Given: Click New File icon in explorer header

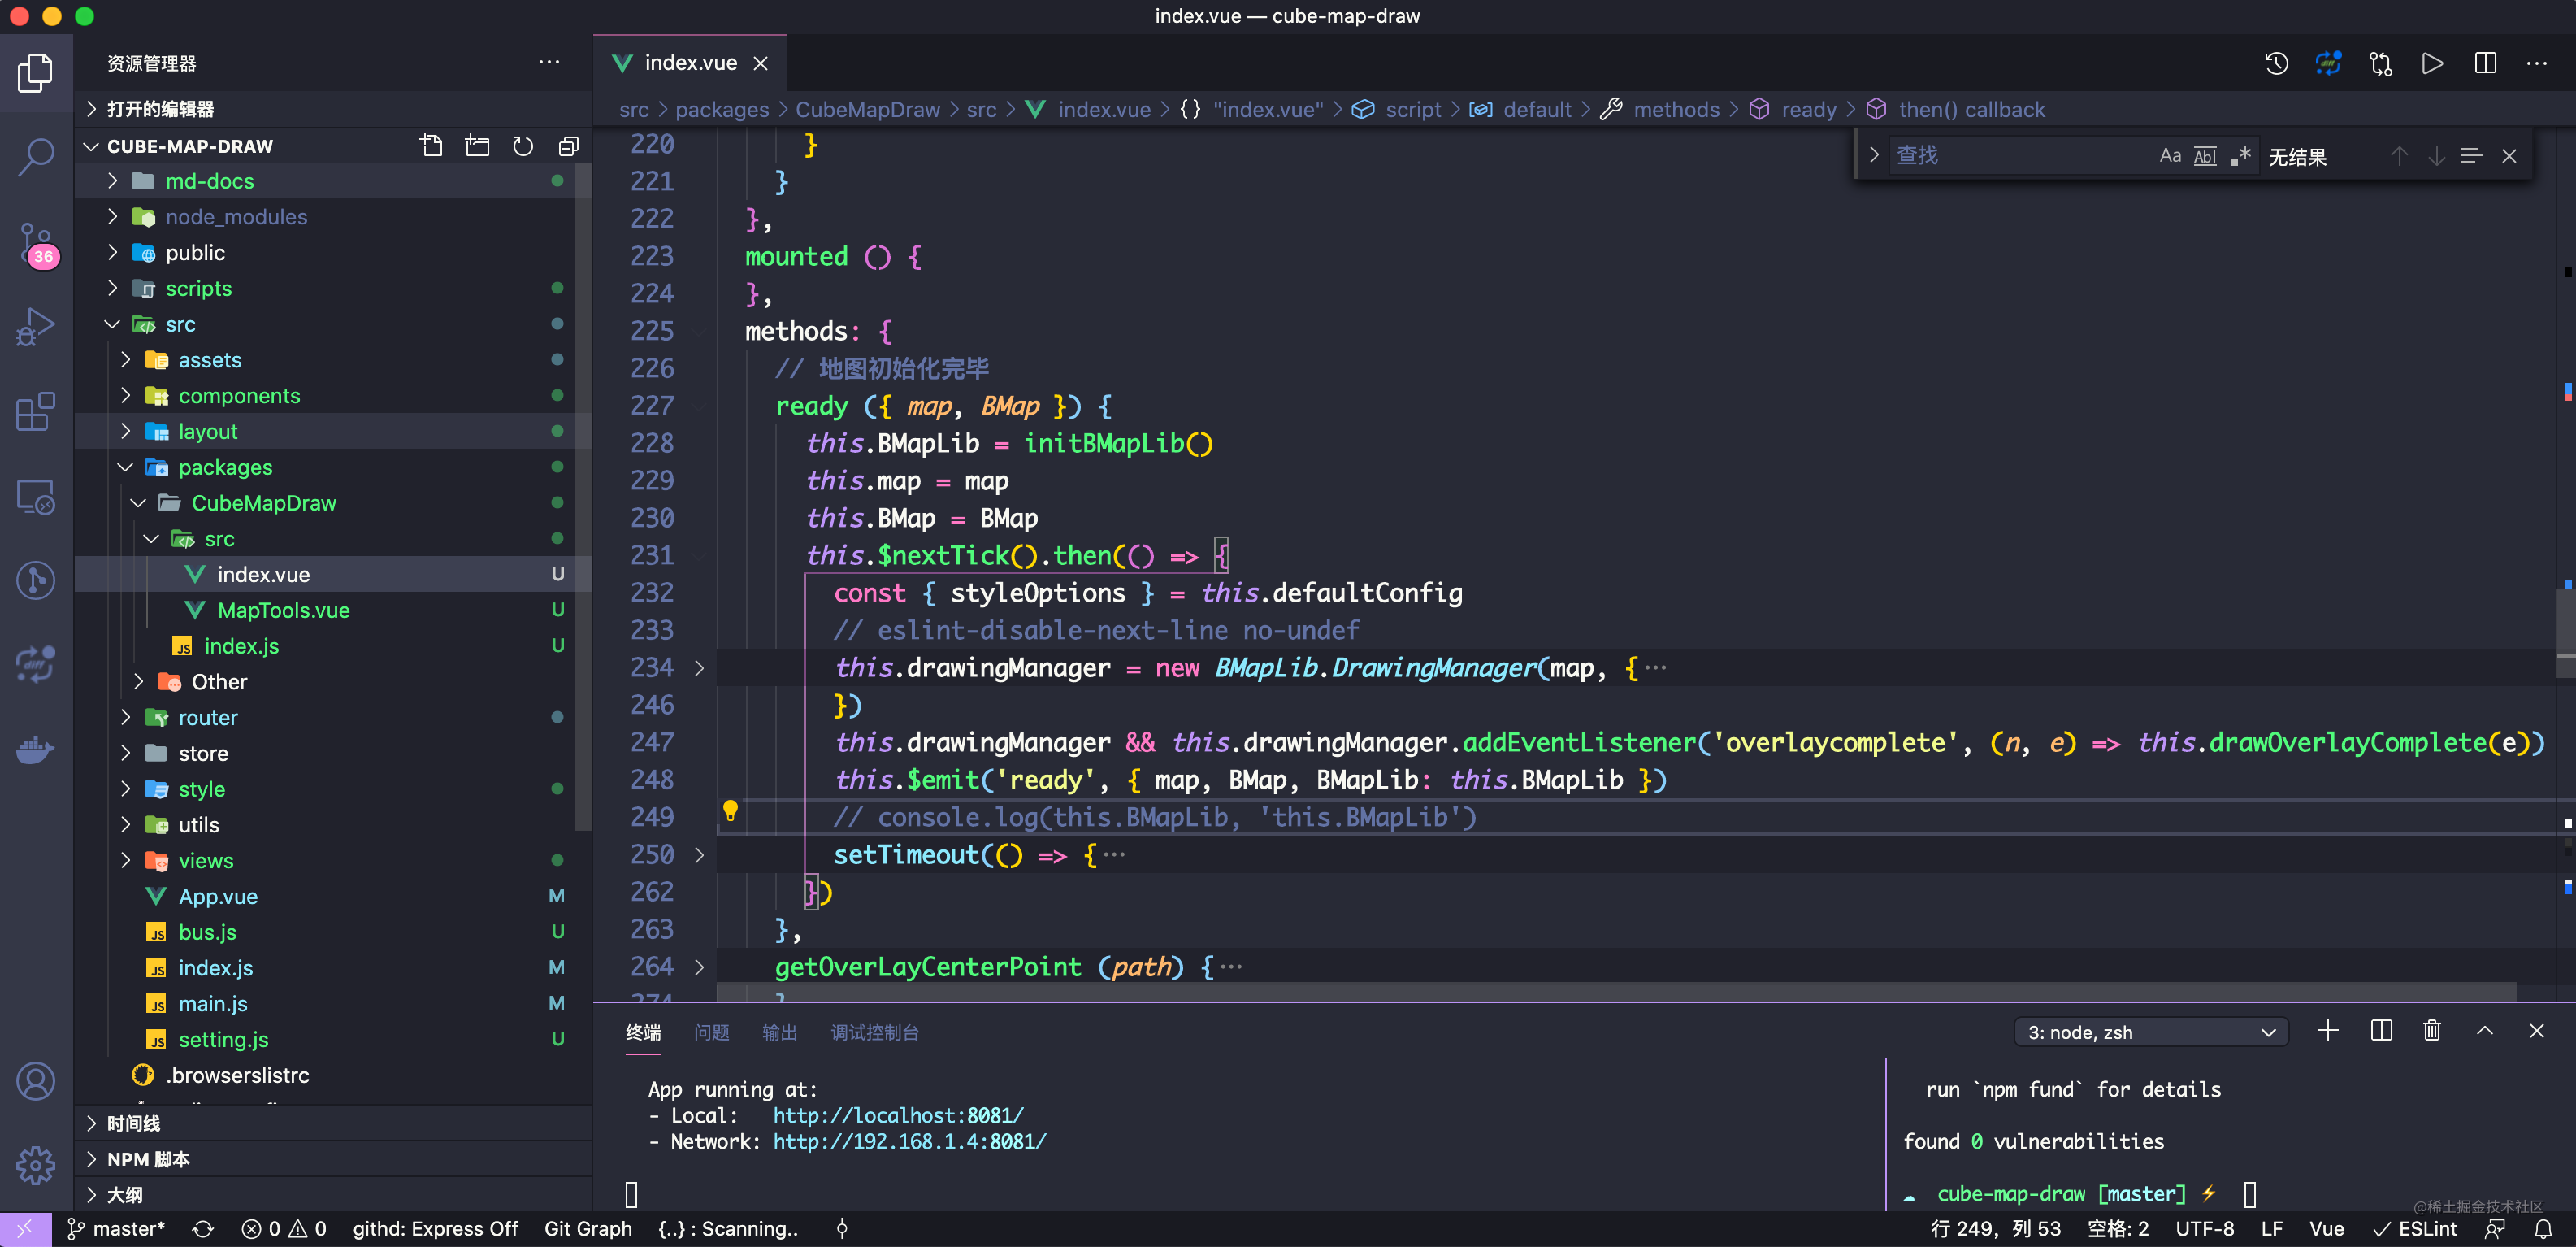Looking at the screenshot, I should pyautogui.click(x=431, y=146).
